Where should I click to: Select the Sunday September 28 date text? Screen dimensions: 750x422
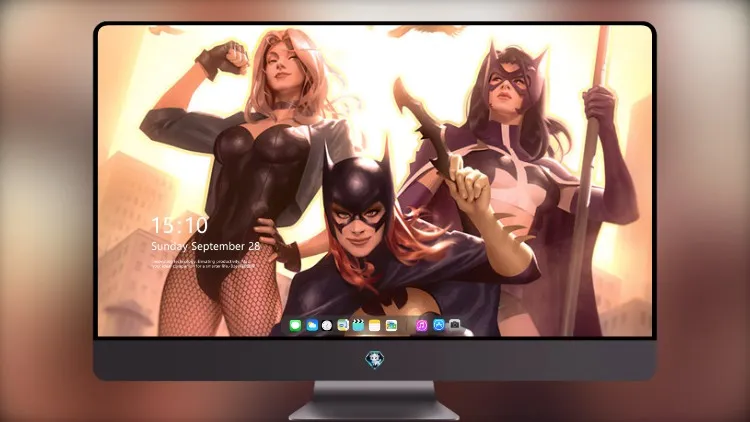205,246
